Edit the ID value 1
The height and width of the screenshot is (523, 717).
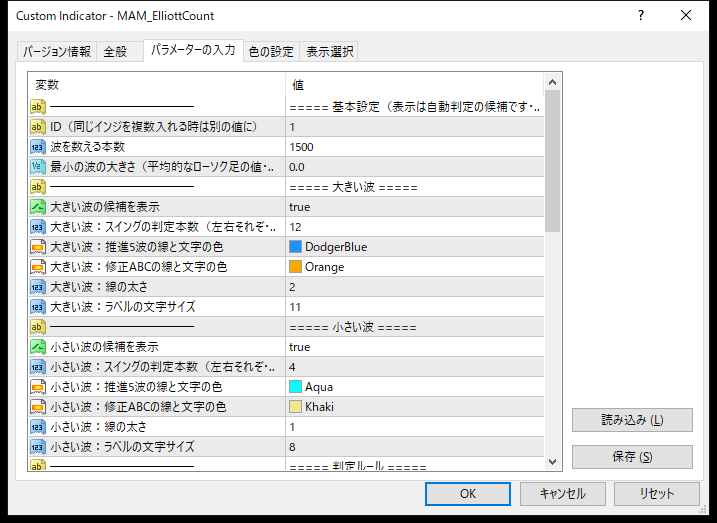[415, 127]
